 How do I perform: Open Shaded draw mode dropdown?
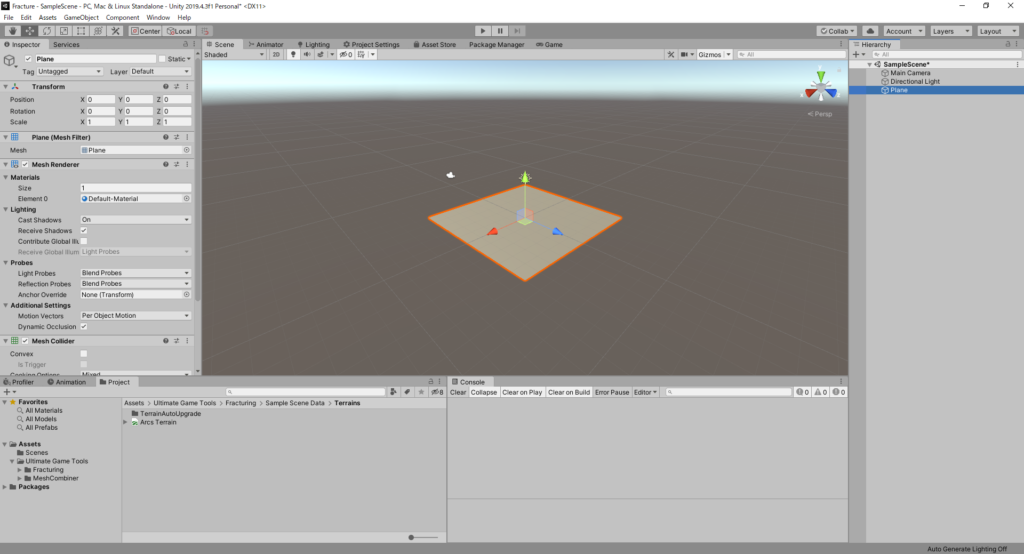[x=234, y=55]
